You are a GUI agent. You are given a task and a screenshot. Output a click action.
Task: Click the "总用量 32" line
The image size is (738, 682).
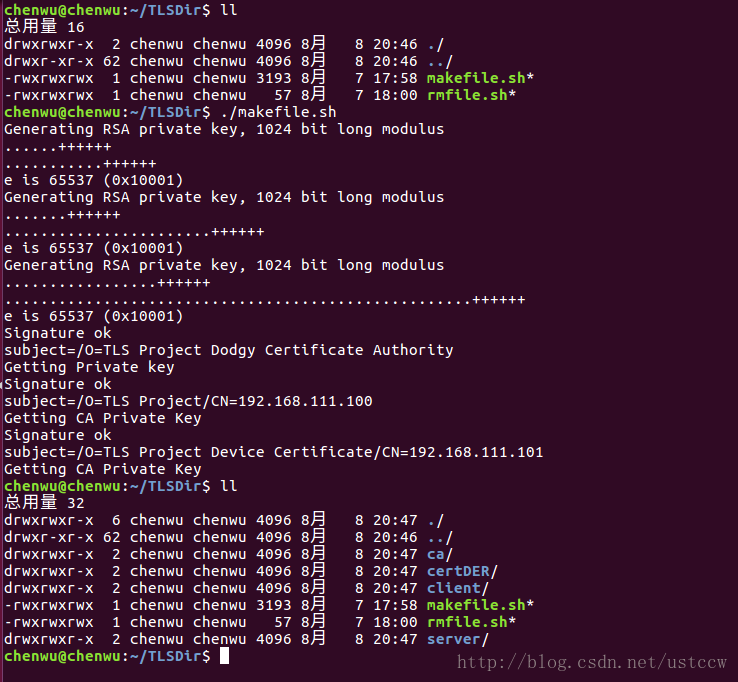click(44, 503)
